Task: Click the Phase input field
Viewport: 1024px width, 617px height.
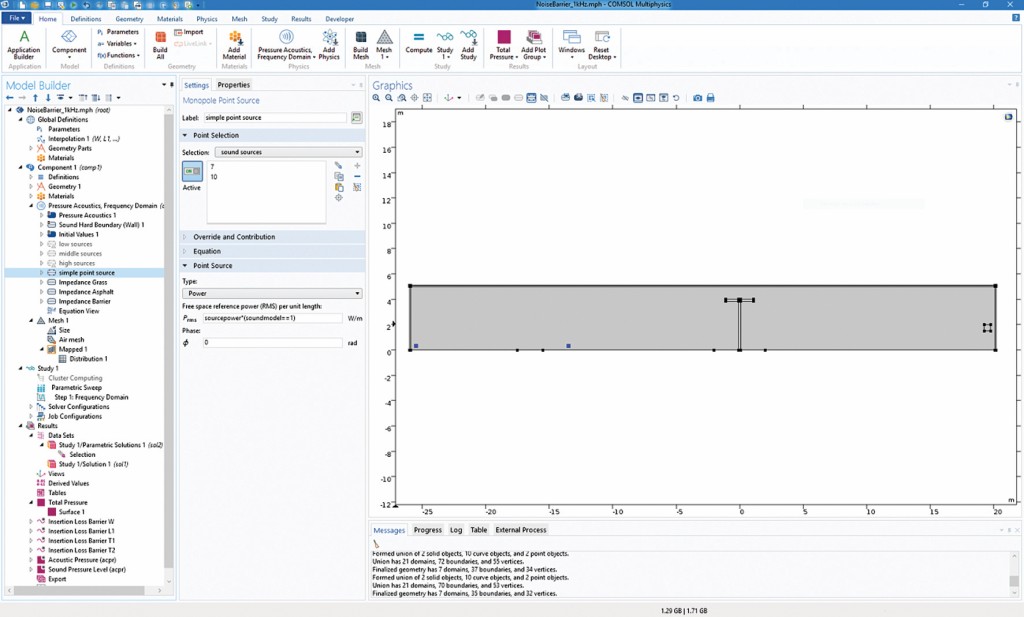Action: (x=272, y=342)
